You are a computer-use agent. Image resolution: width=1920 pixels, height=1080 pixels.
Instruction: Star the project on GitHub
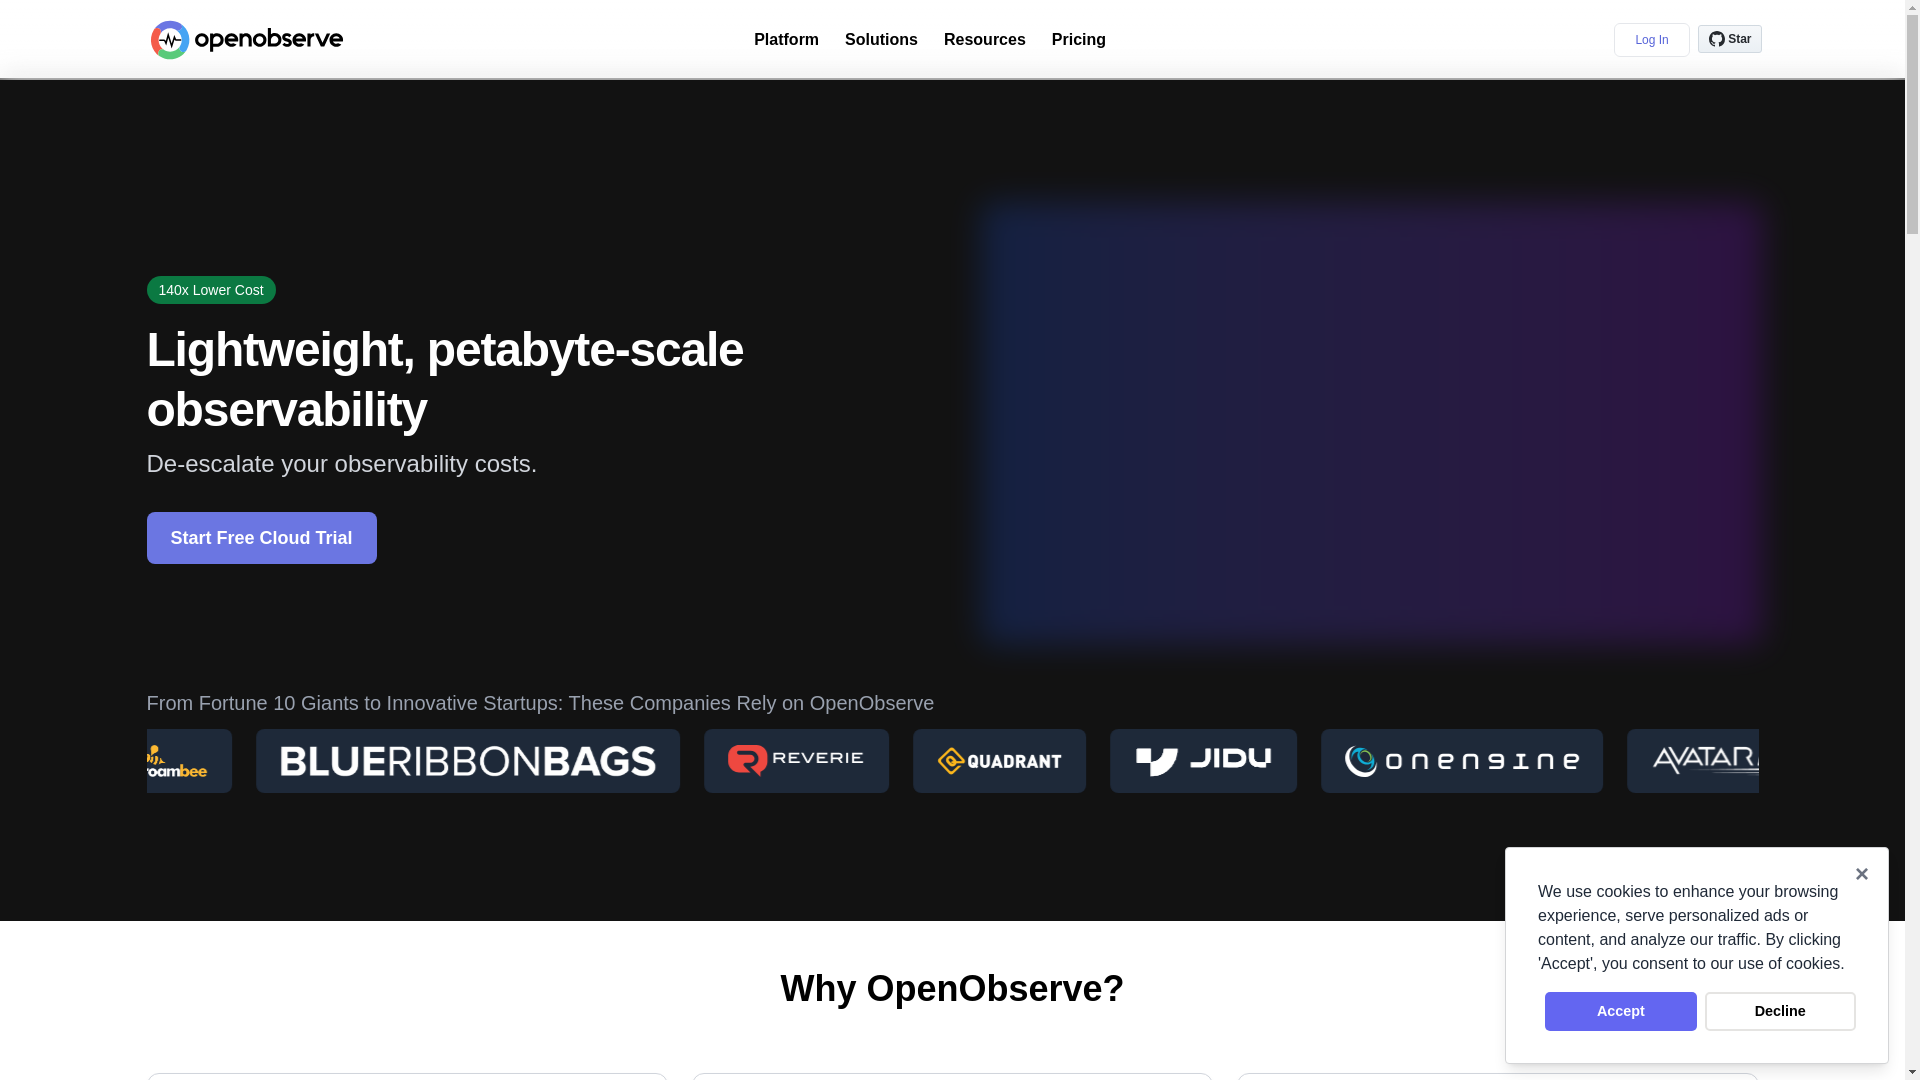1729,39
